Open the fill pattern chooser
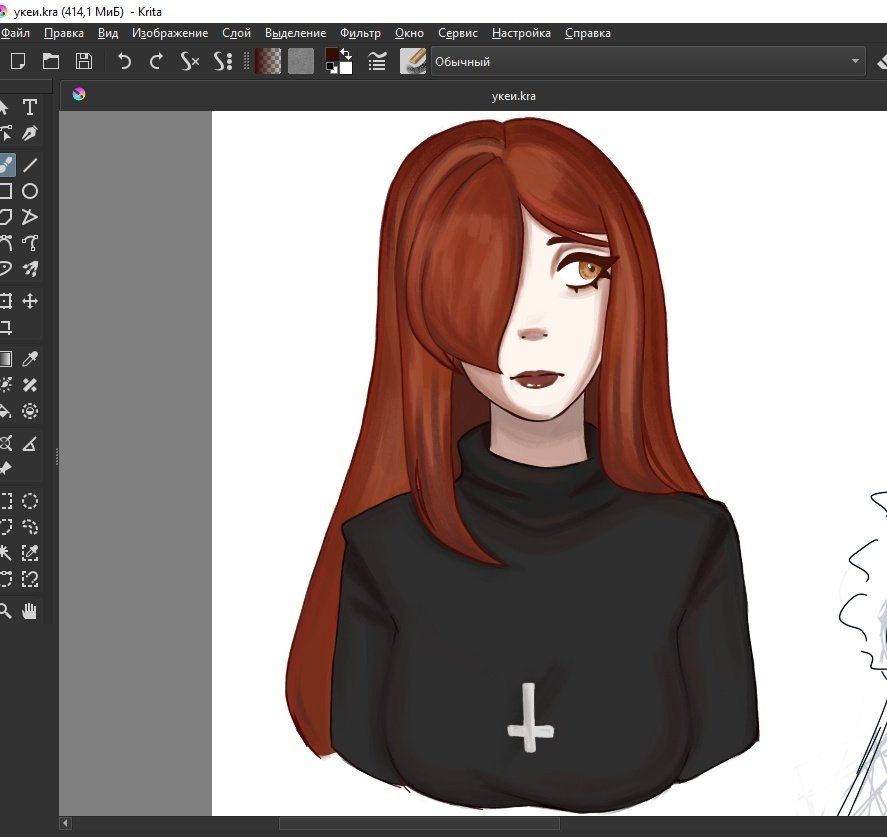The image size is (887, 837). [301, 61]
